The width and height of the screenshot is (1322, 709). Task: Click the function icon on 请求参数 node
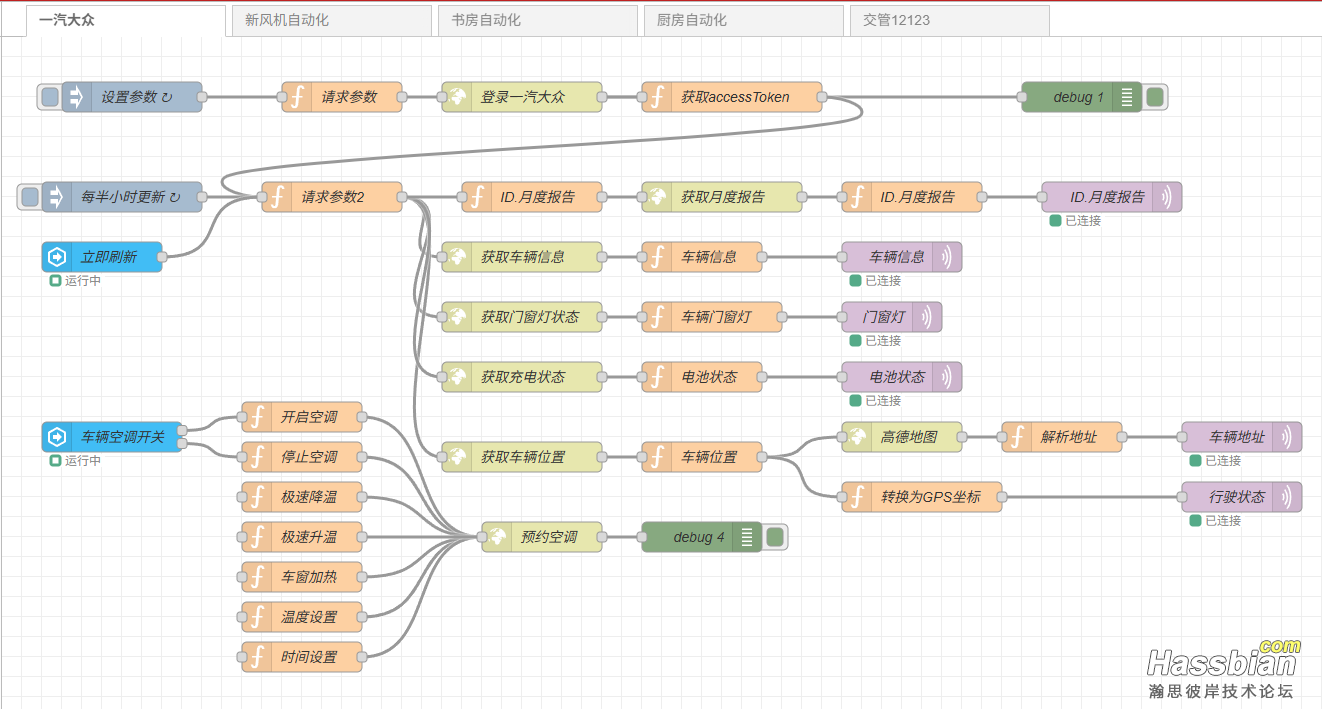coord(297,97)
